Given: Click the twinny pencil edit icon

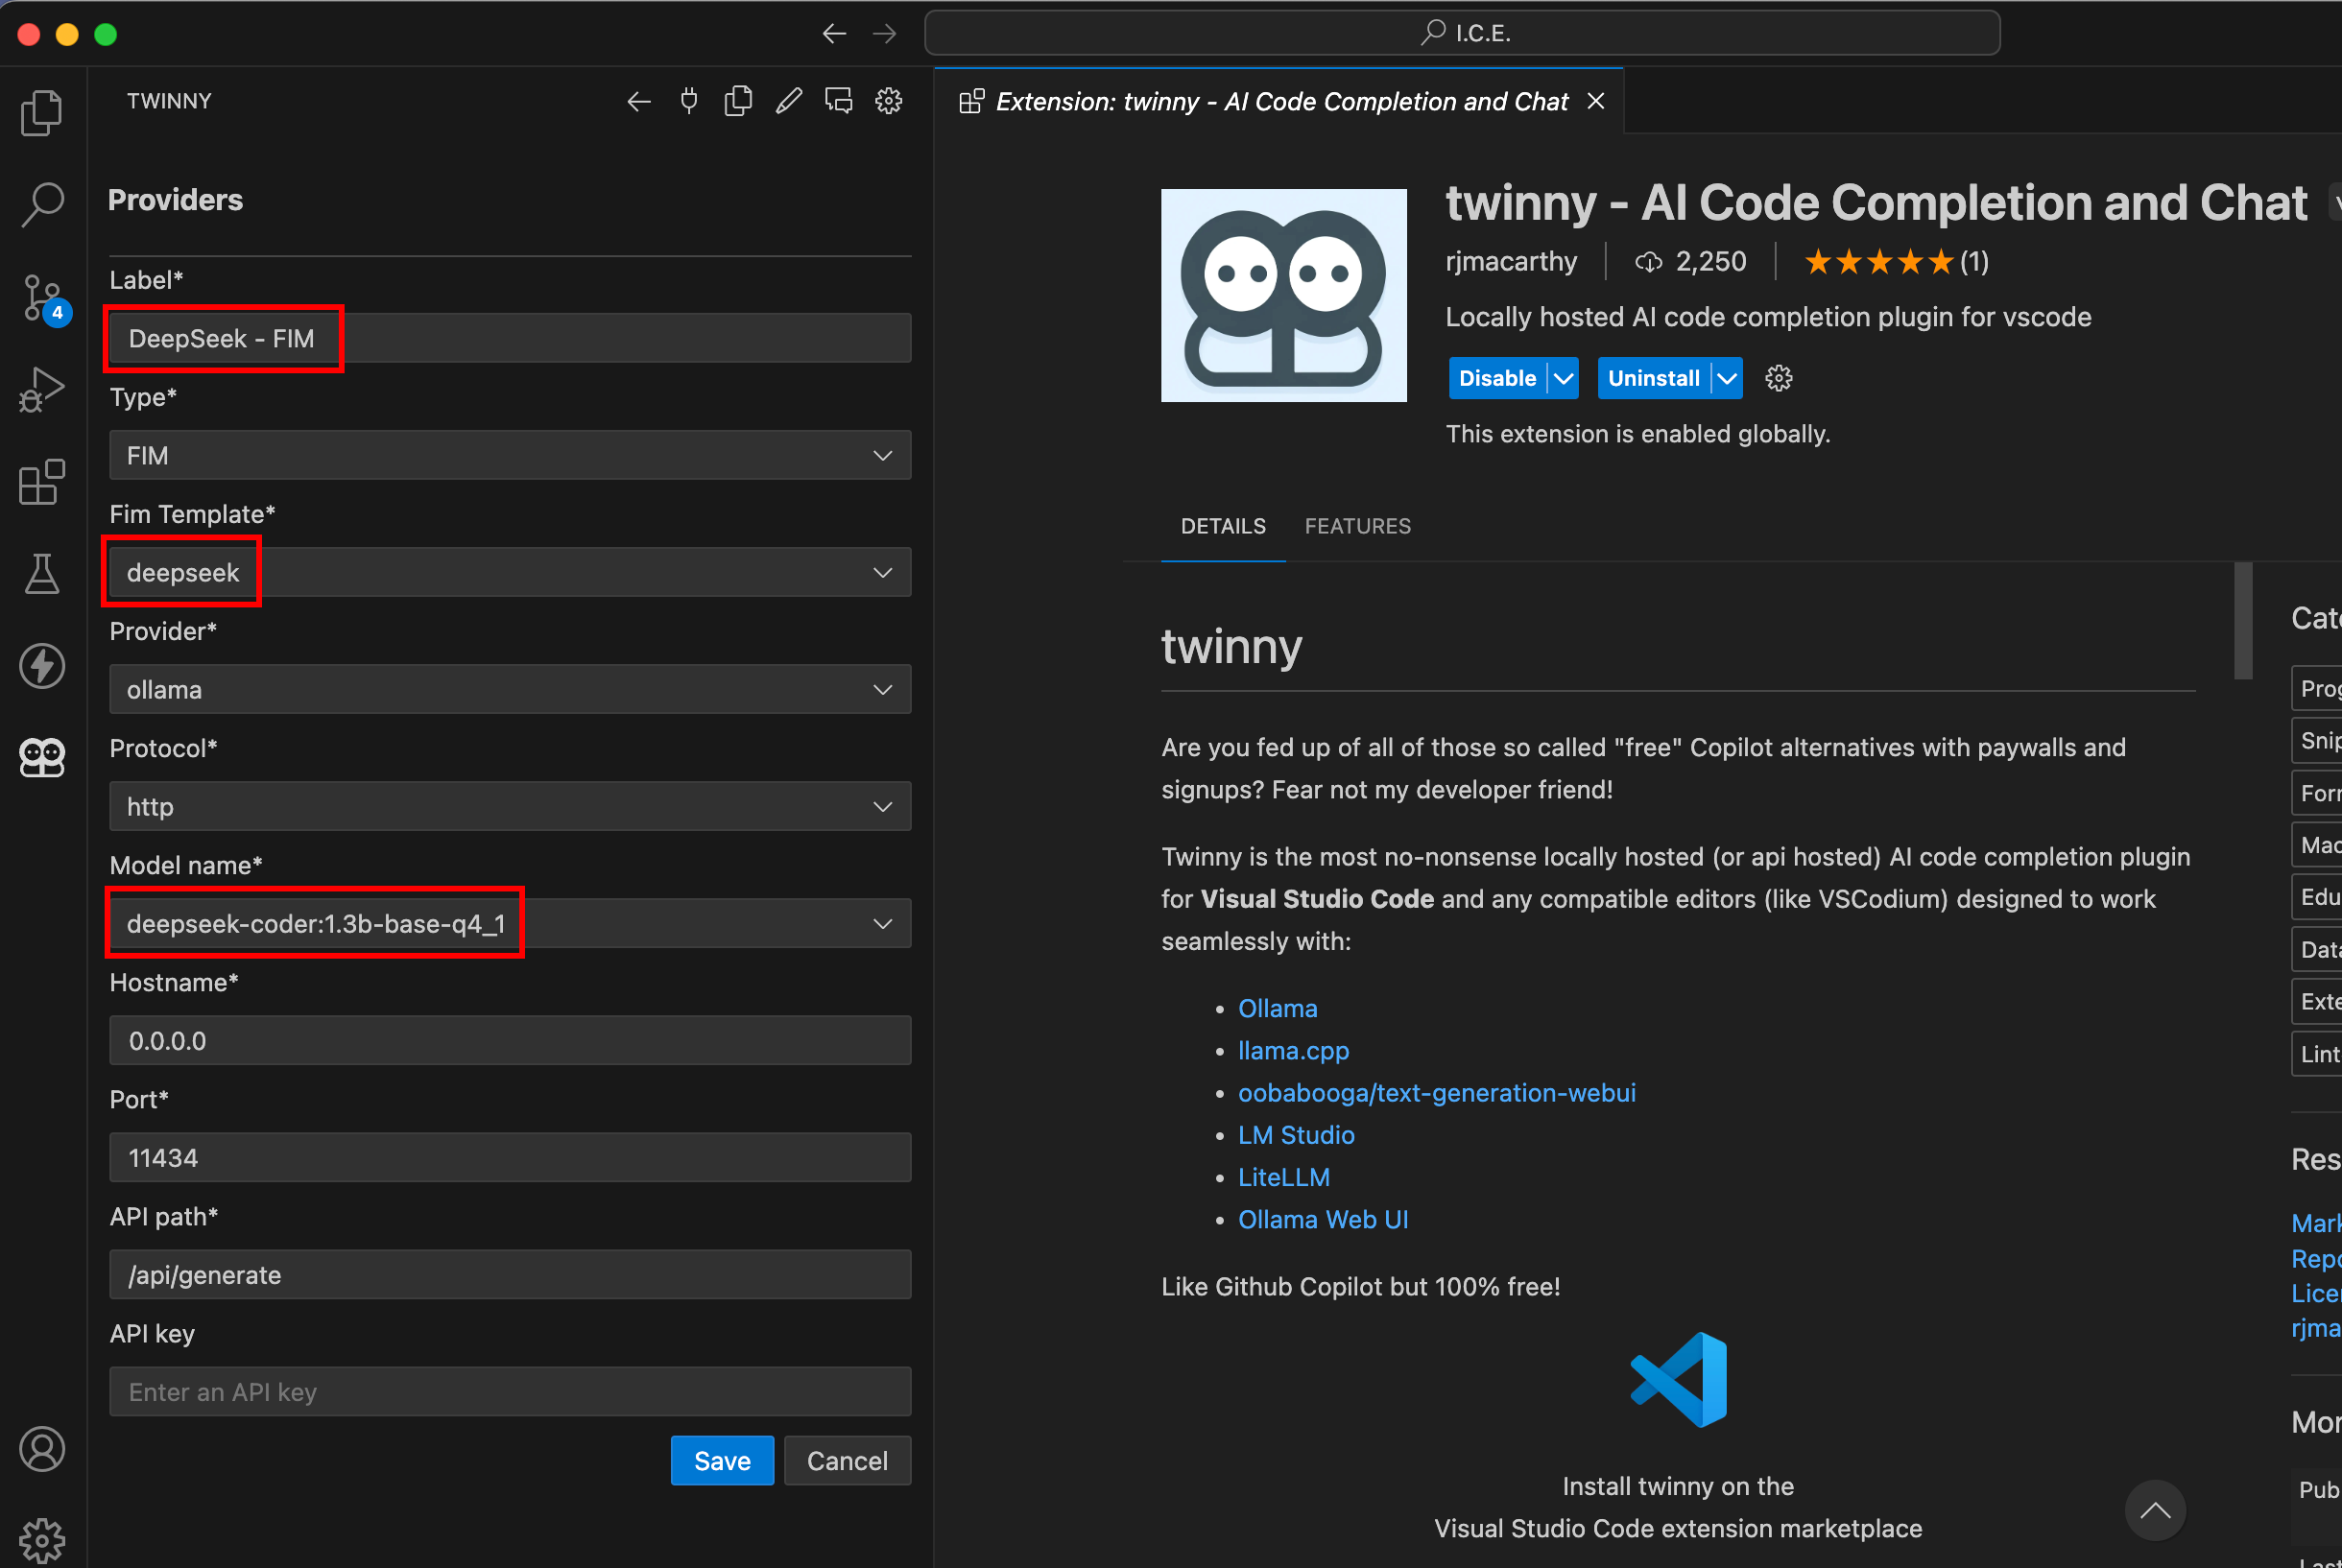Looking at the screenshot, I should click(789, 100).
